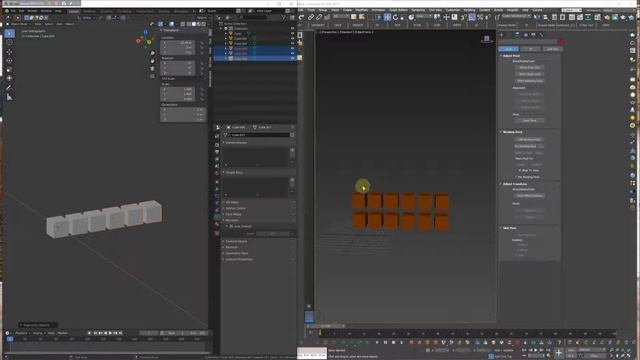Toggle the Scale Z lock icon
This screenshot has width=640, height=360.
(x=202, y=99)
